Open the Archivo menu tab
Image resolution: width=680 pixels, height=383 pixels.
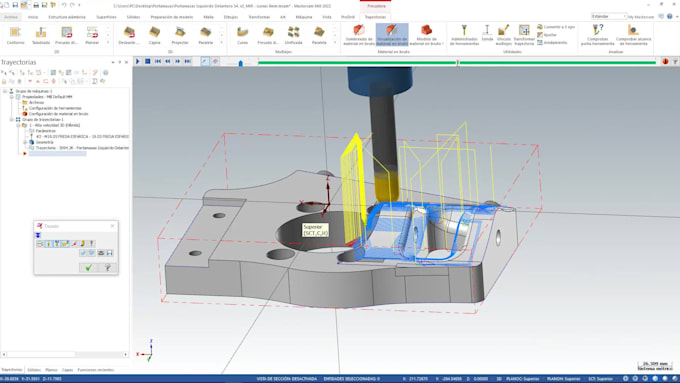[x=11, y=17]
